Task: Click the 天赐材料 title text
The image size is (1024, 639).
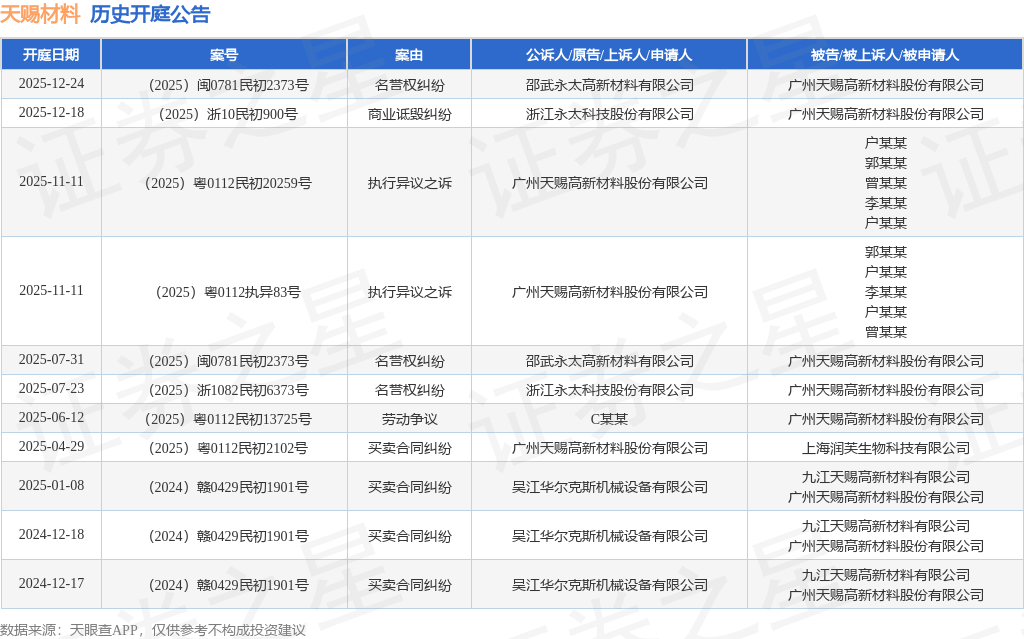Action: point(40,14)
